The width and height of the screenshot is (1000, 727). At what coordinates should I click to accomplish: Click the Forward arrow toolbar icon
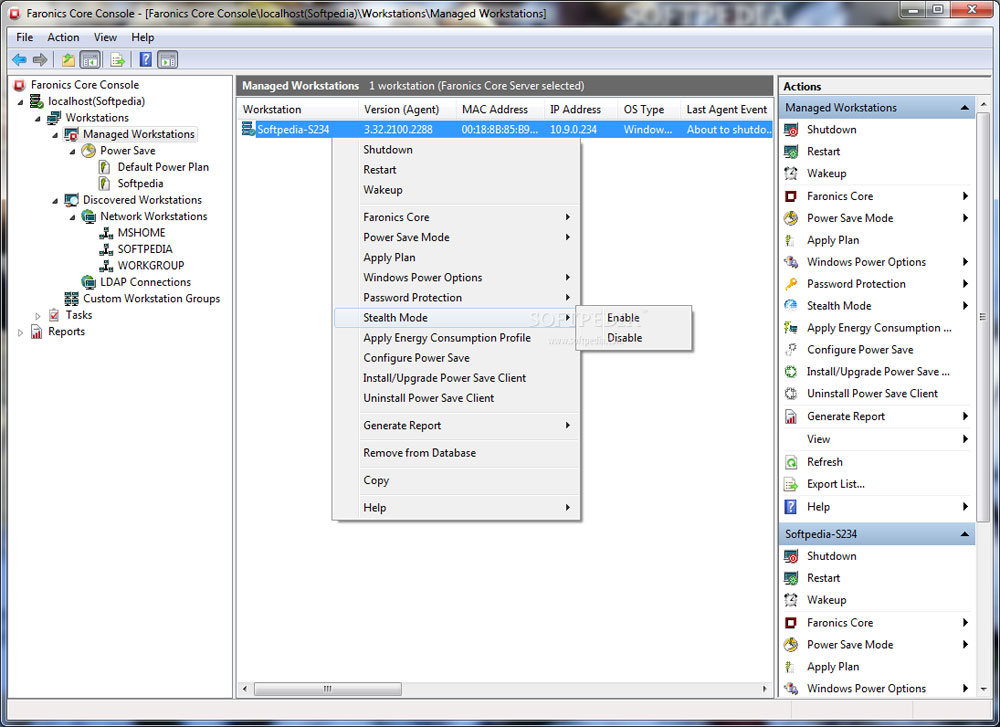click(x=40, y=60)
